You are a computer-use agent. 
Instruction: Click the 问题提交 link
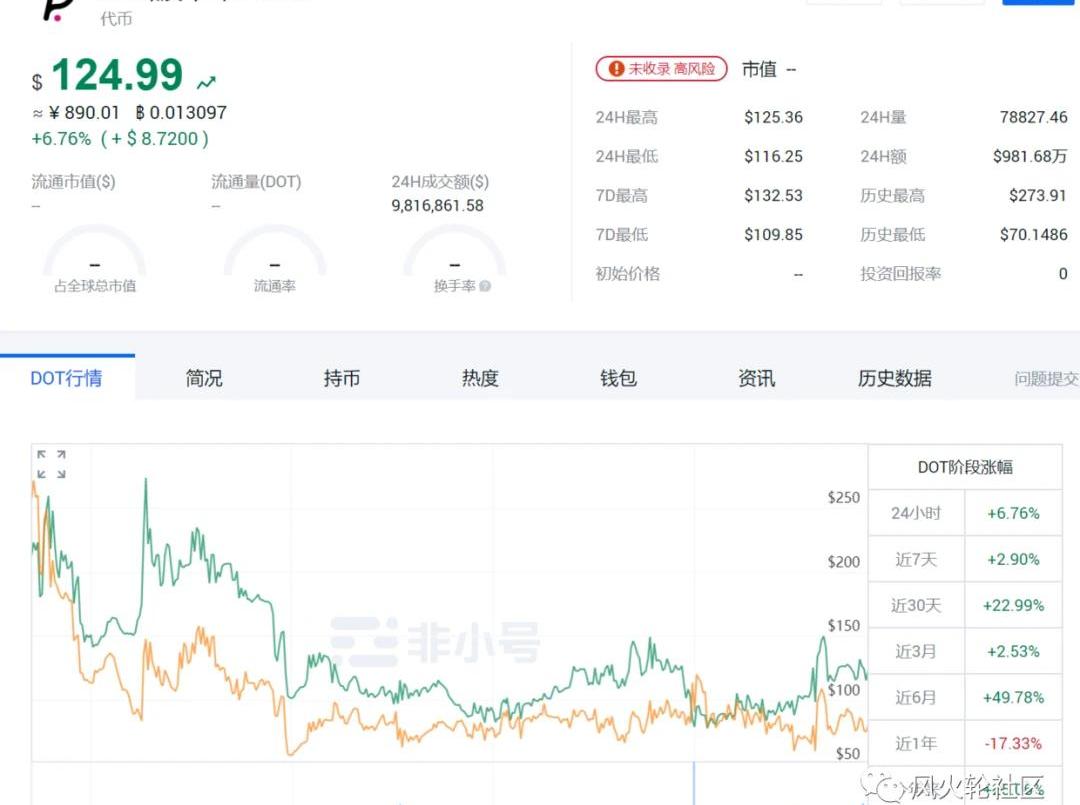pyautogui.click(x=1046, y=379)
